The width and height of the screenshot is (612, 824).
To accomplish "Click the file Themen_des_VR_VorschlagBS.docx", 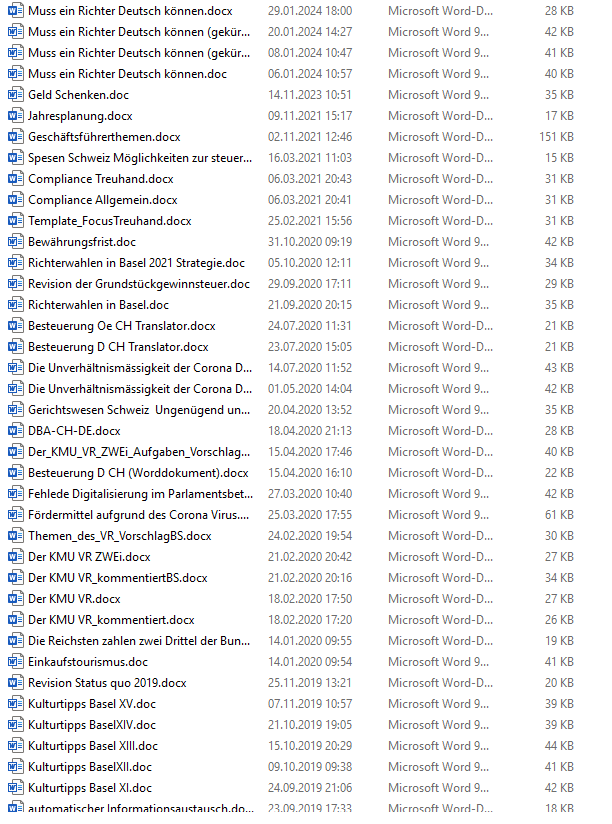I will pyautogui.click(x=119, y=536).
